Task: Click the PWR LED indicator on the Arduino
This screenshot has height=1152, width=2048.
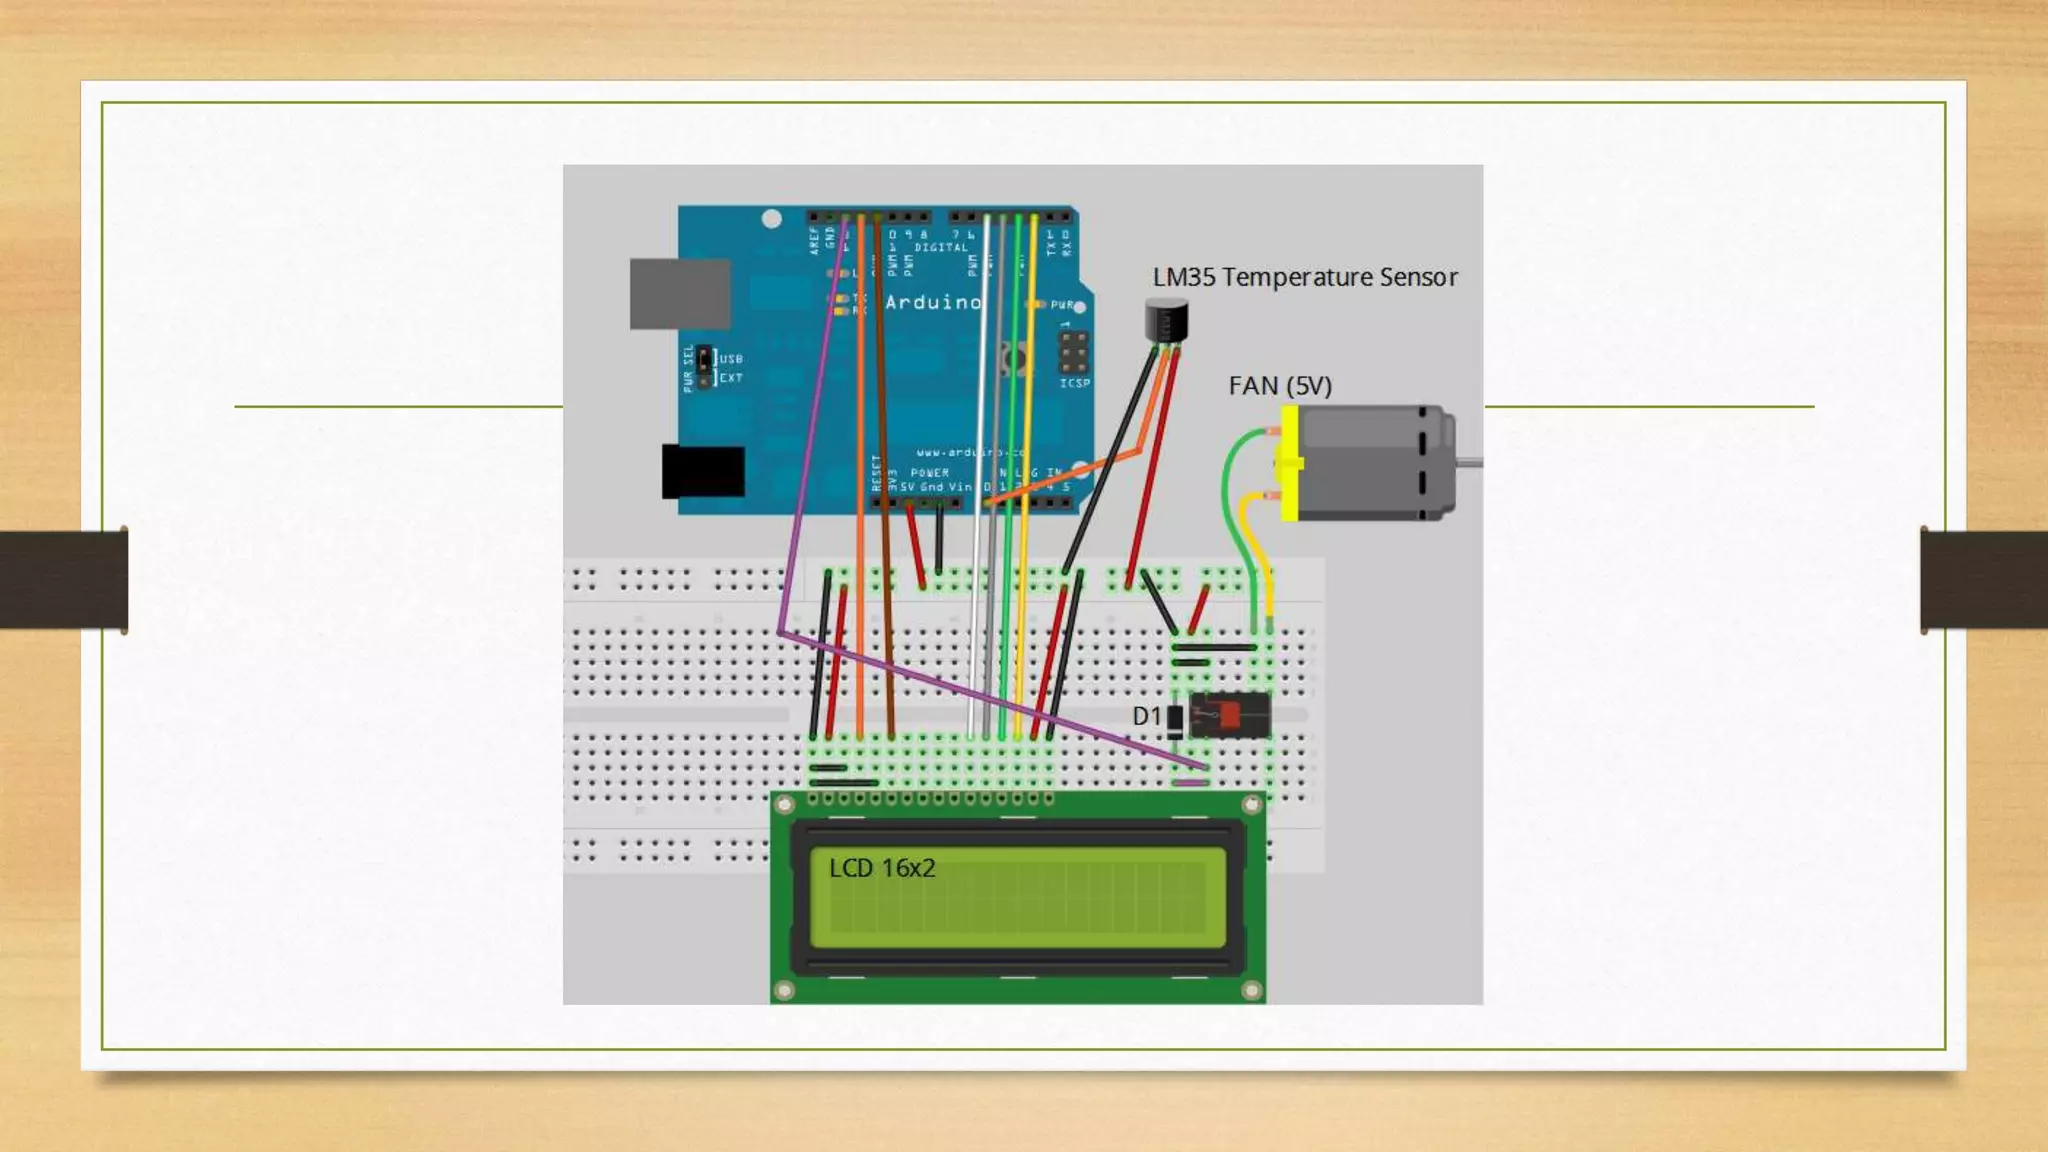Action: tap(1038, 304)
